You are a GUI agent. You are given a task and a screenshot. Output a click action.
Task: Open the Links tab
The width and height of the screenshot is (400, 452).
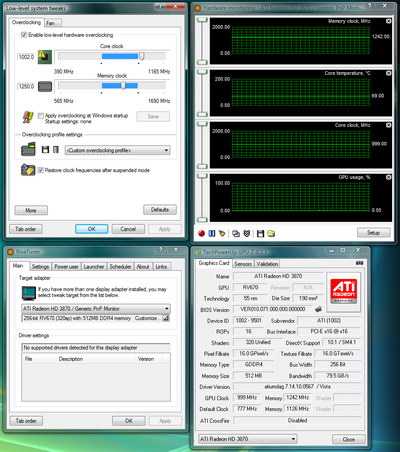point(161,267)
